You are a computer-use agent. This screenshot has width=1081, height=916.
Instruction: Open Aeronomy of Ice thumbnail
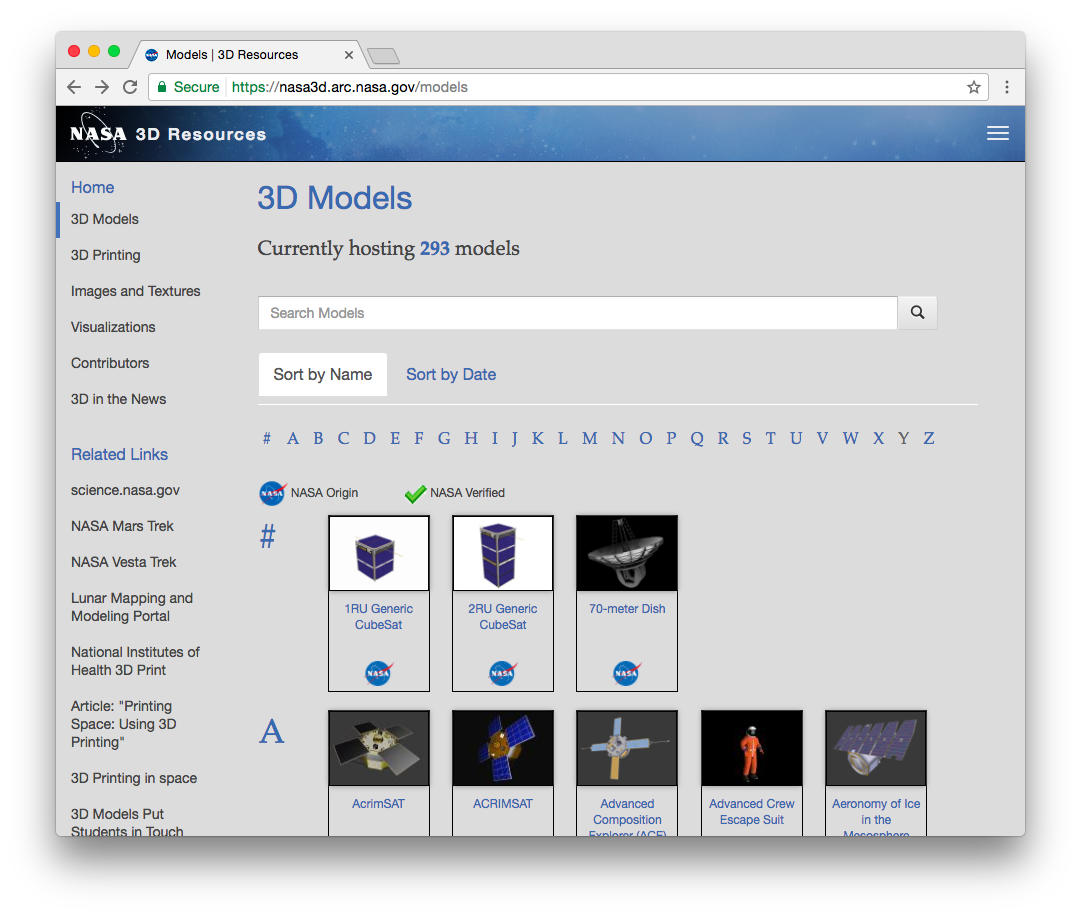click(x=876, y=748)
